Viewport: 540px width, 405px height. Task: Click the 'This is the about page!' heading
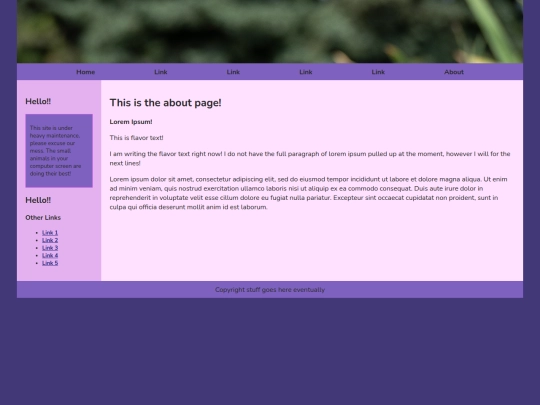tap(166, 103)
